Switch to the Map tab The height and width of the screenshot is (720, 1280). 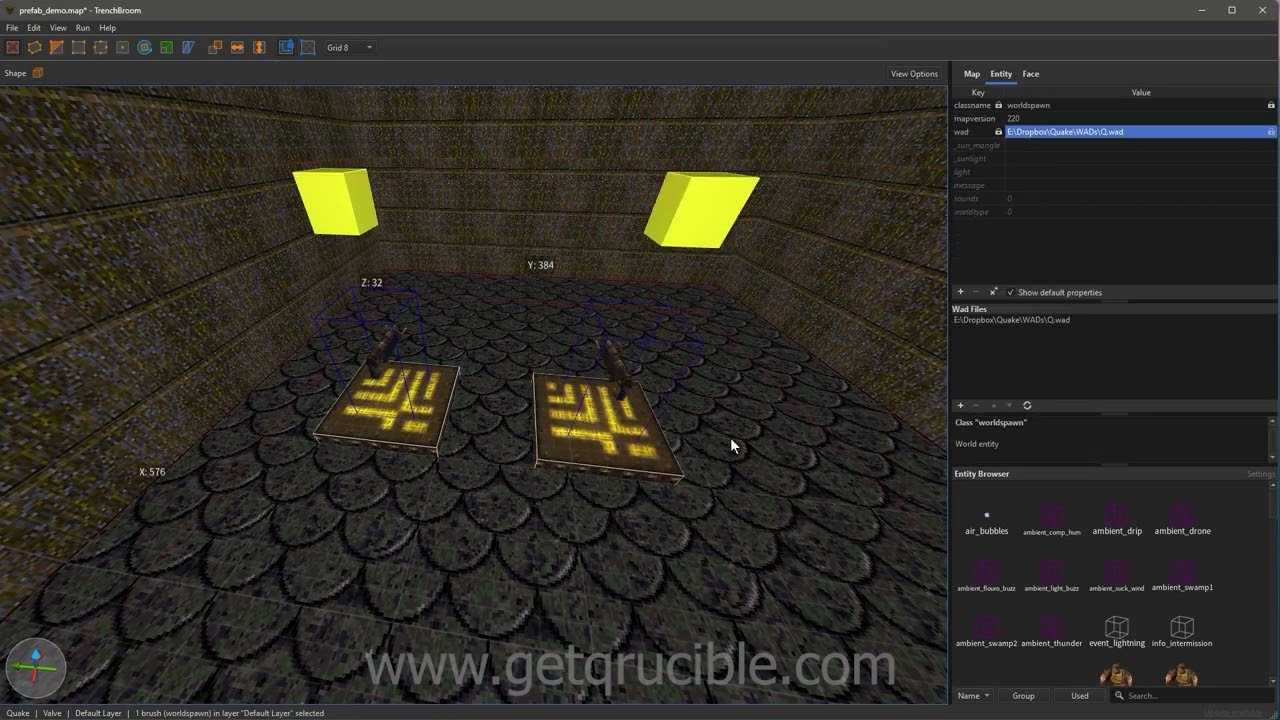tap(972, 74)
